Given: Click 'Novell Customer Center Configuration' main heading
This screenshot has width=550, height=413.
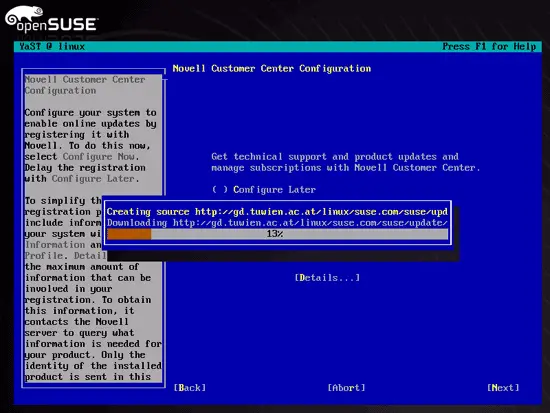Looking at the screenshot, I should pos(272,69).
